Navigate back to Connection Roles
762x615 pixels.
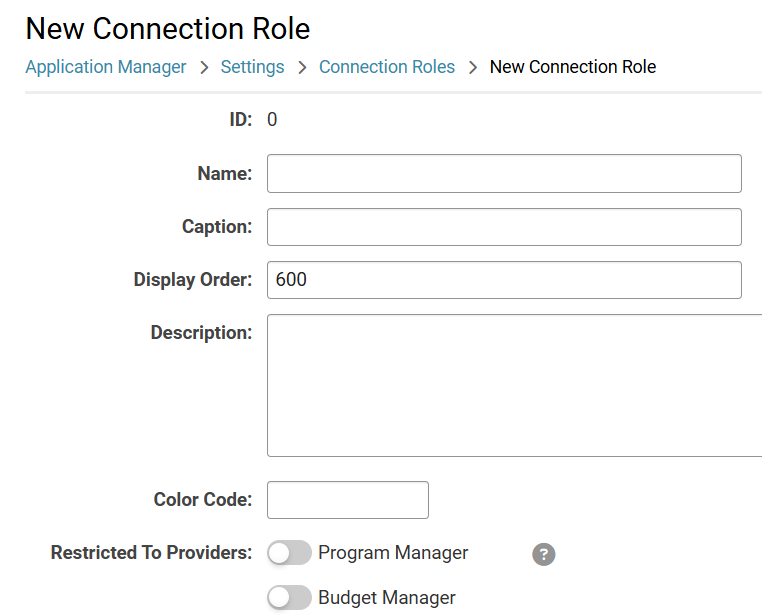[x=387, y=67]
